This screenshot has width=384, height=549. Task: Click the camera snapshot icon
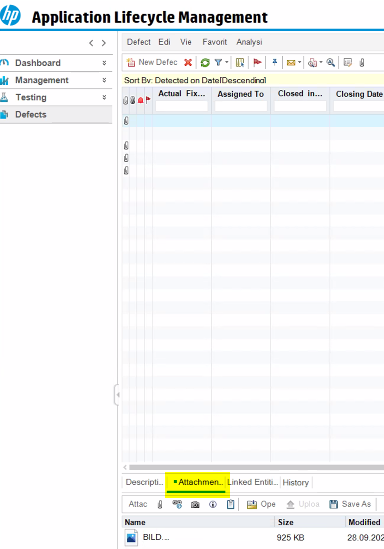point(195,505)
